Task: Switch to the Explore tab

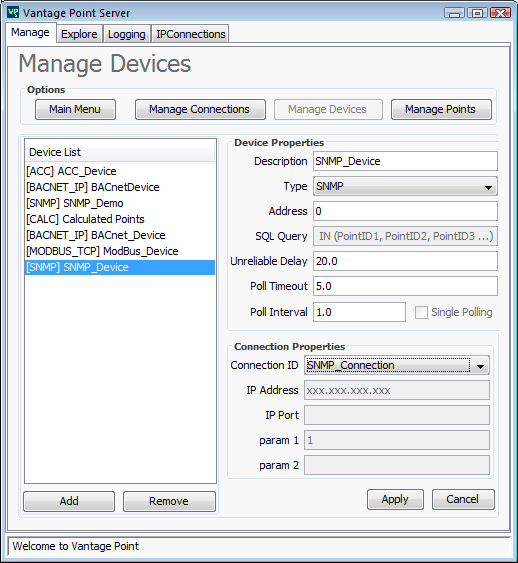Action: pyautogui.click(x=79, y=34)
